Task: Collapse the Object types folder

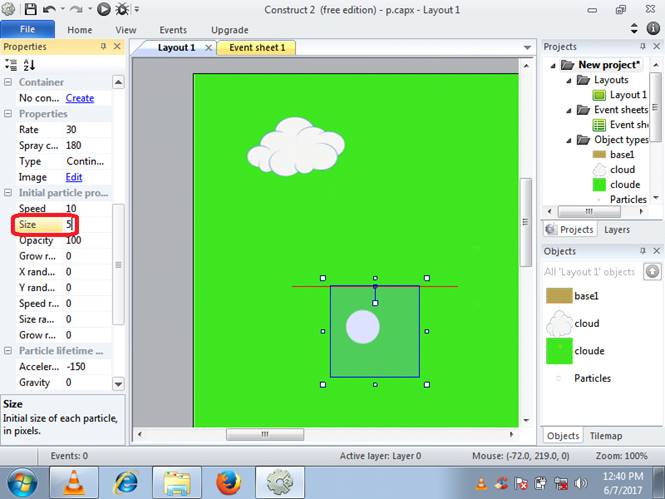Action: click(x=569, y=140)
